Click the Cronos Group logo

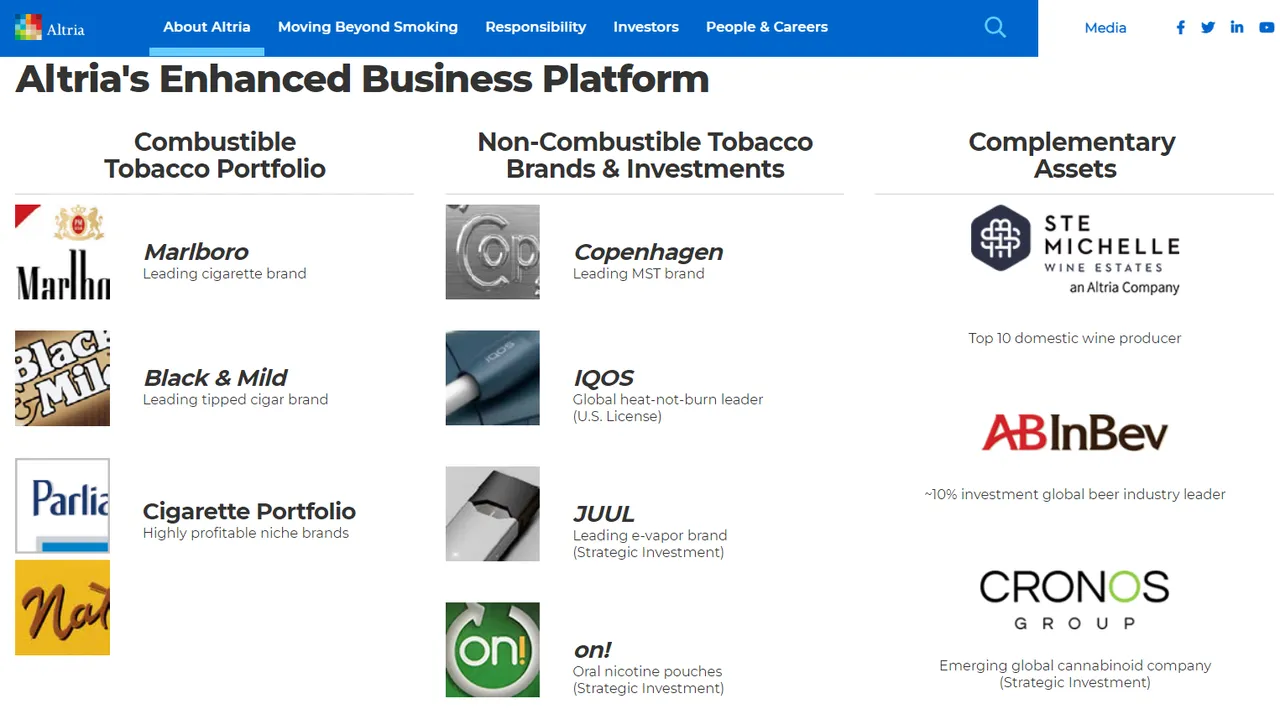[1075, 600]
